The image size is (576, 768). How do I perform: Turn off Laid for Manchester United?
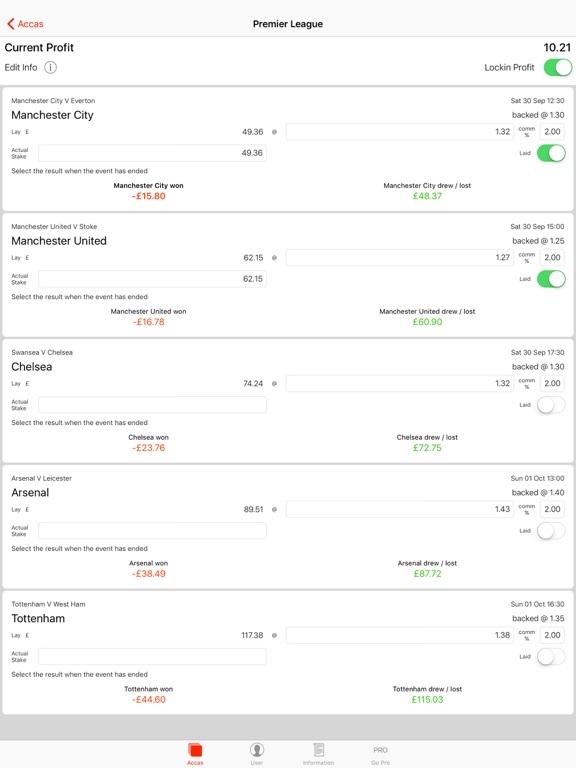551,279
